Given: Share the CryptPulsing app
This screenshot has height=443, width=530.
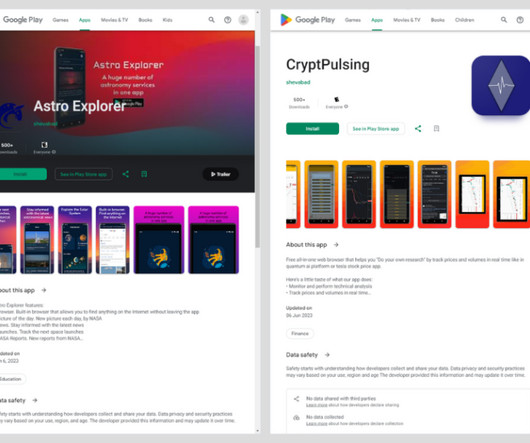Looking at the screenshot, I should 418,128.
